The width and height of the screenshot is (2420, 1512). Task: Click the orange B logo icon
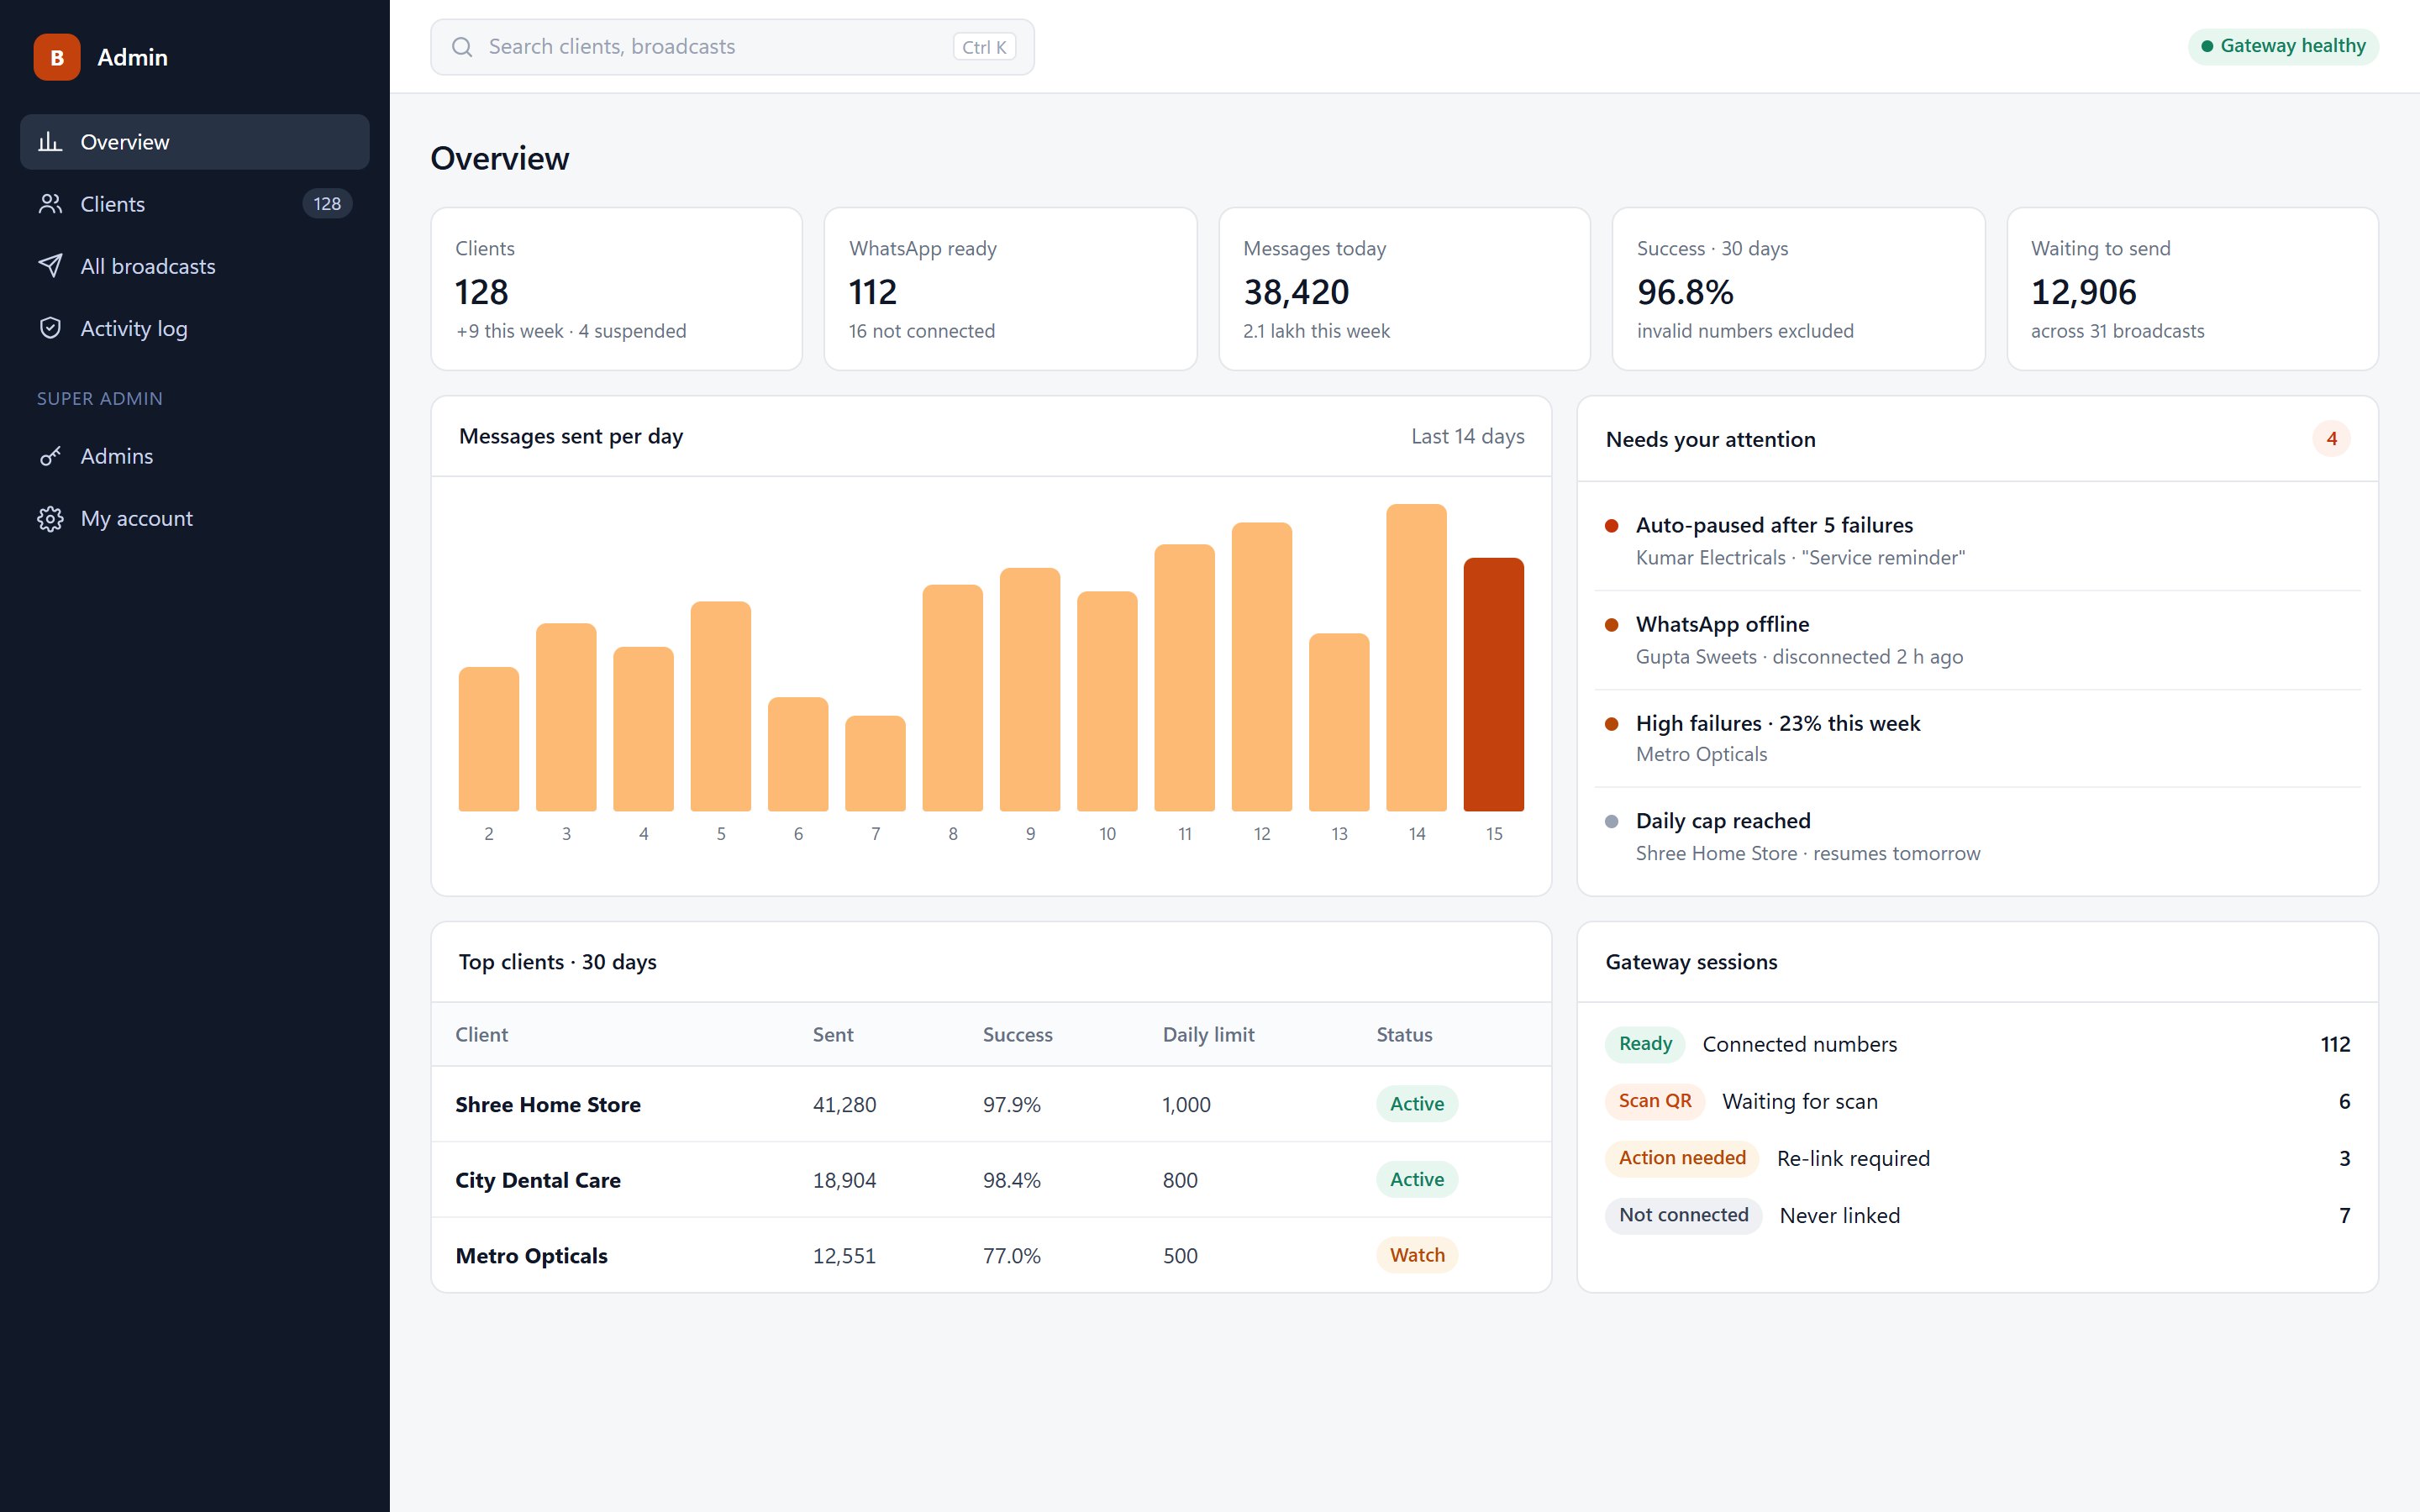click(57, 57)
